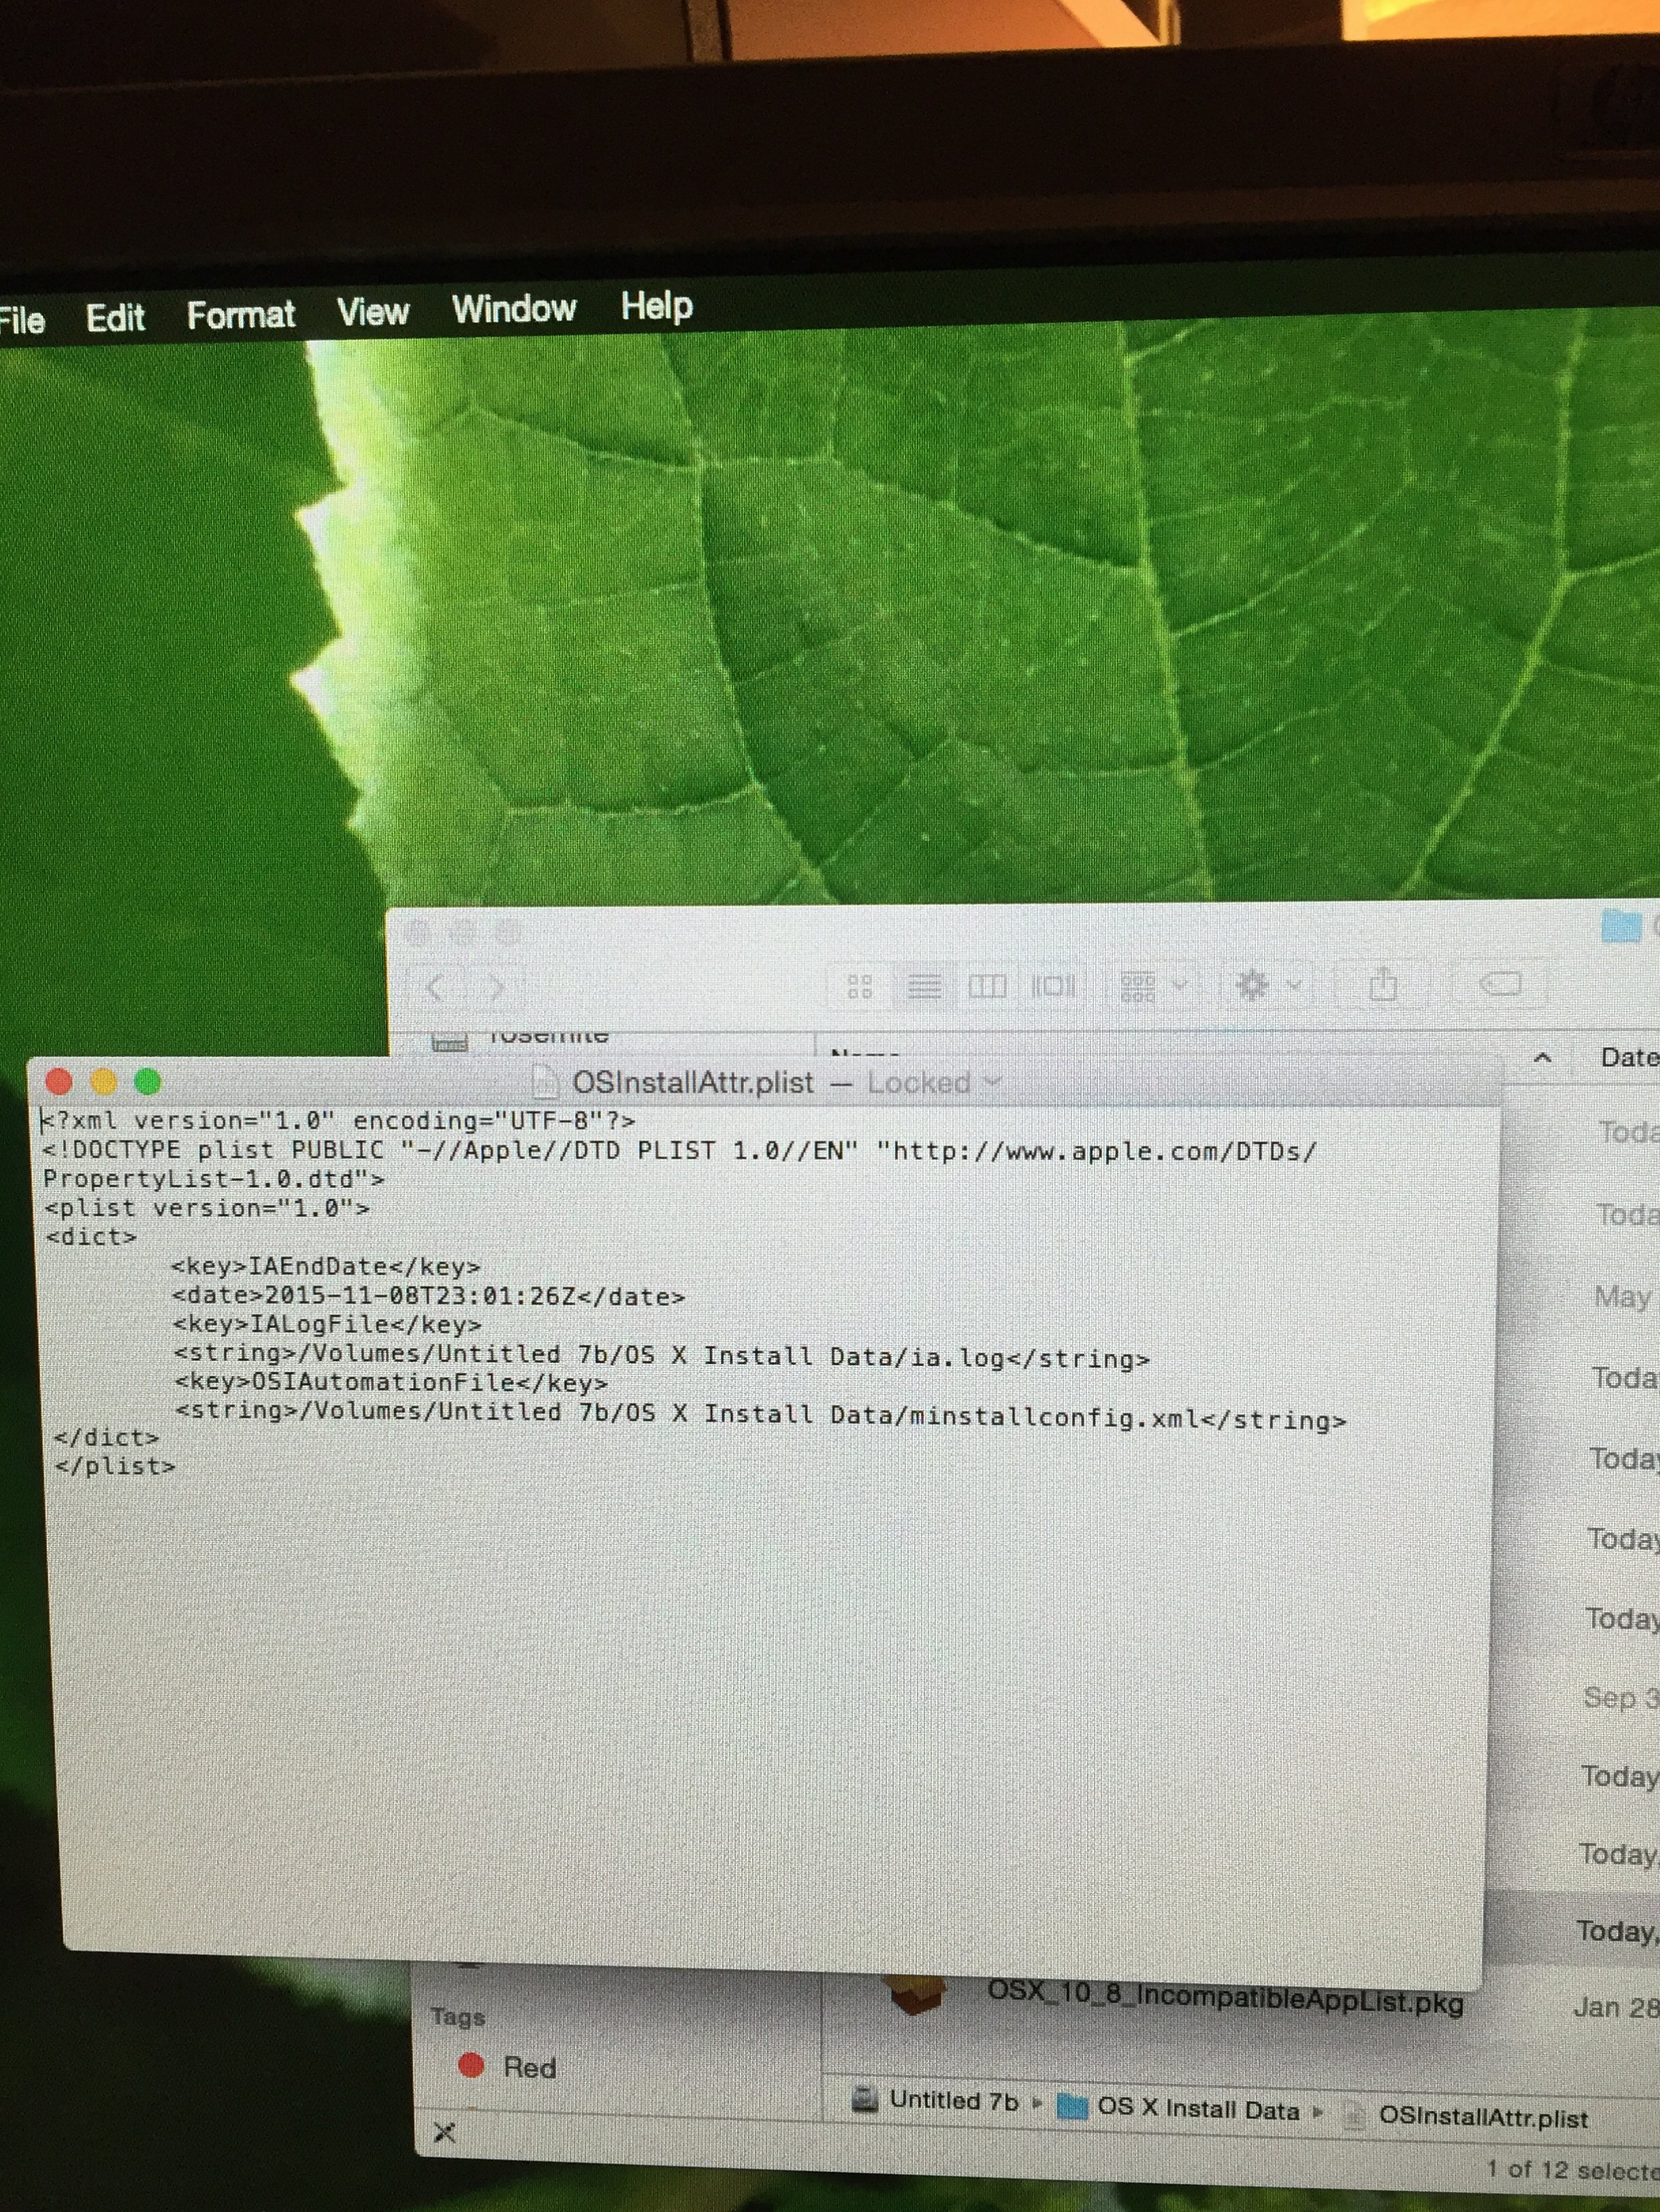The image size is (1660, 2212).
Task: Sort by Date column header in Finder
Action: 1629,1057
